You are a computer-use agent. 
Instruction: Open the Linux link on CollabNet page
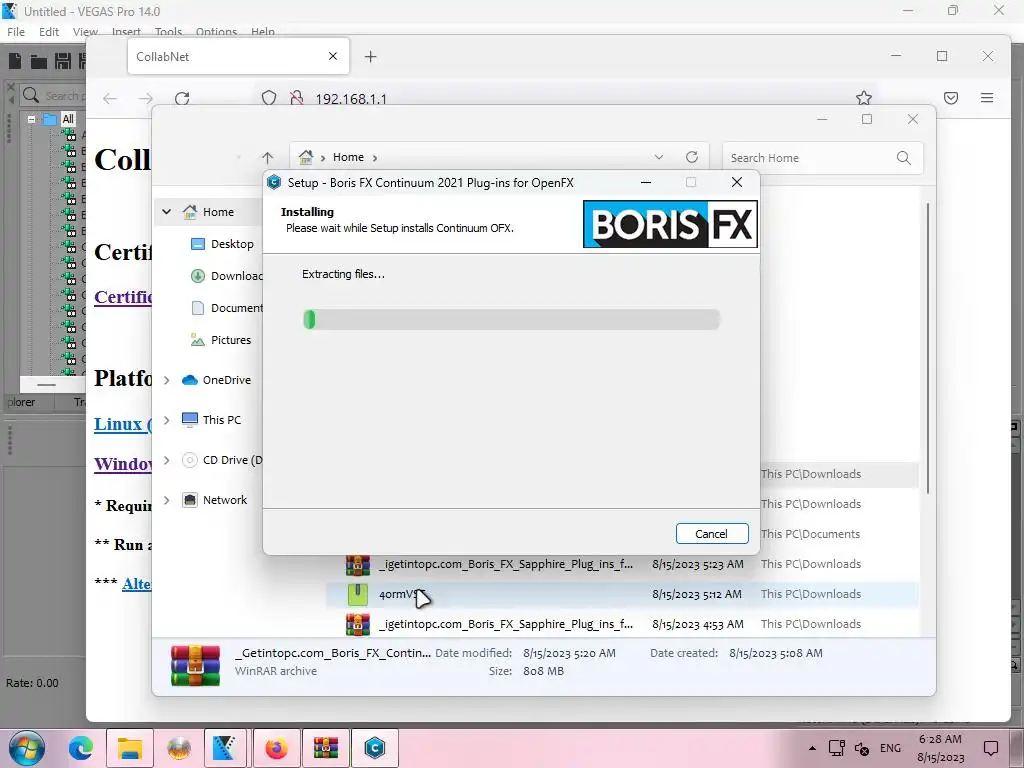point(123,424)
